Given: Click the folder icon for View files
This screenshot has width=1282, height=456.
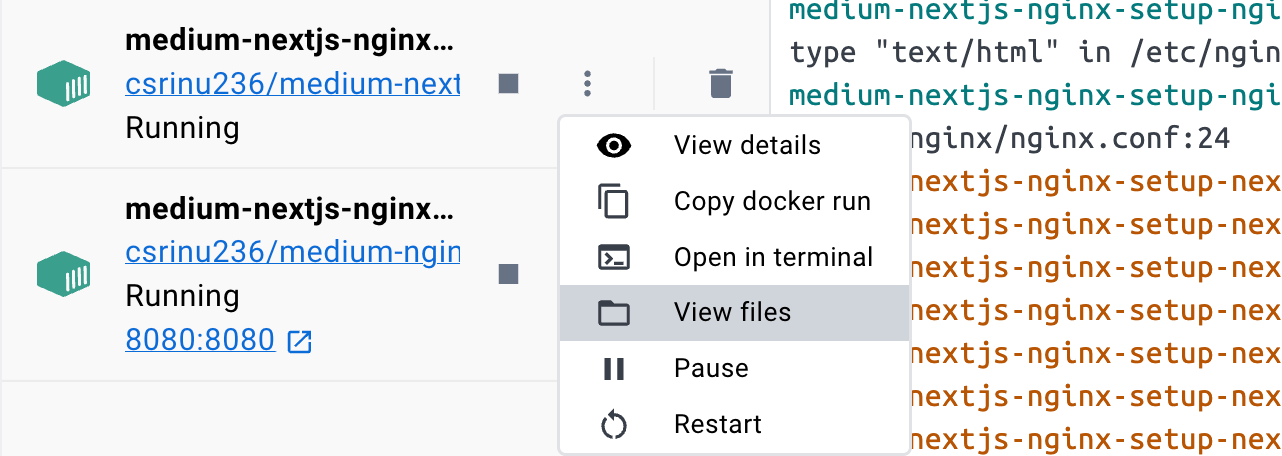Looking at the screenshot, I should click(613, 313).
